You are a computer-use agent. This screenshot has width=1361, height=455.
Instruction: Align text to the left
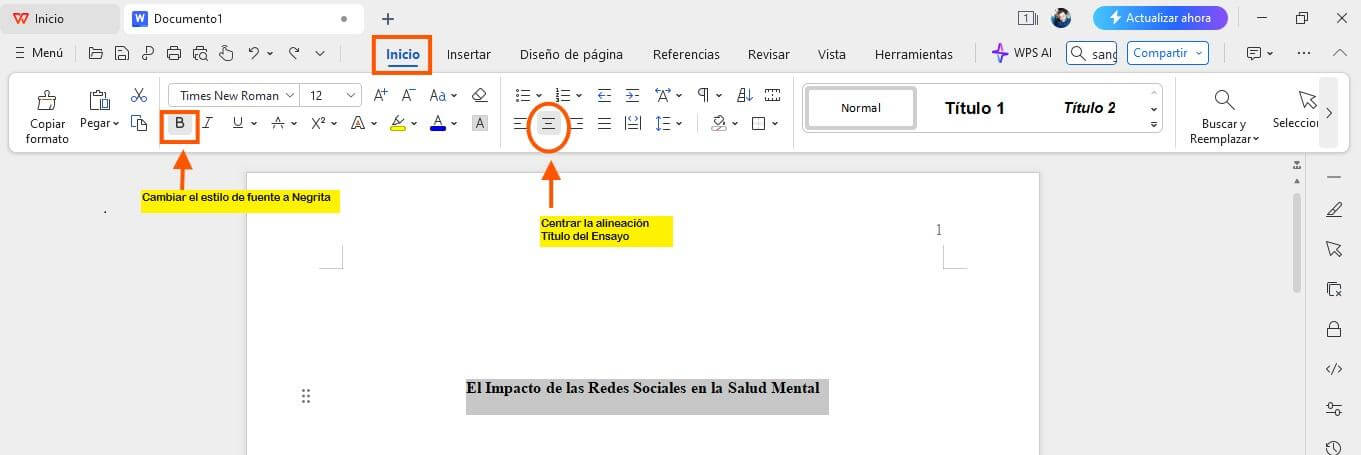click(x=520, y=123)
